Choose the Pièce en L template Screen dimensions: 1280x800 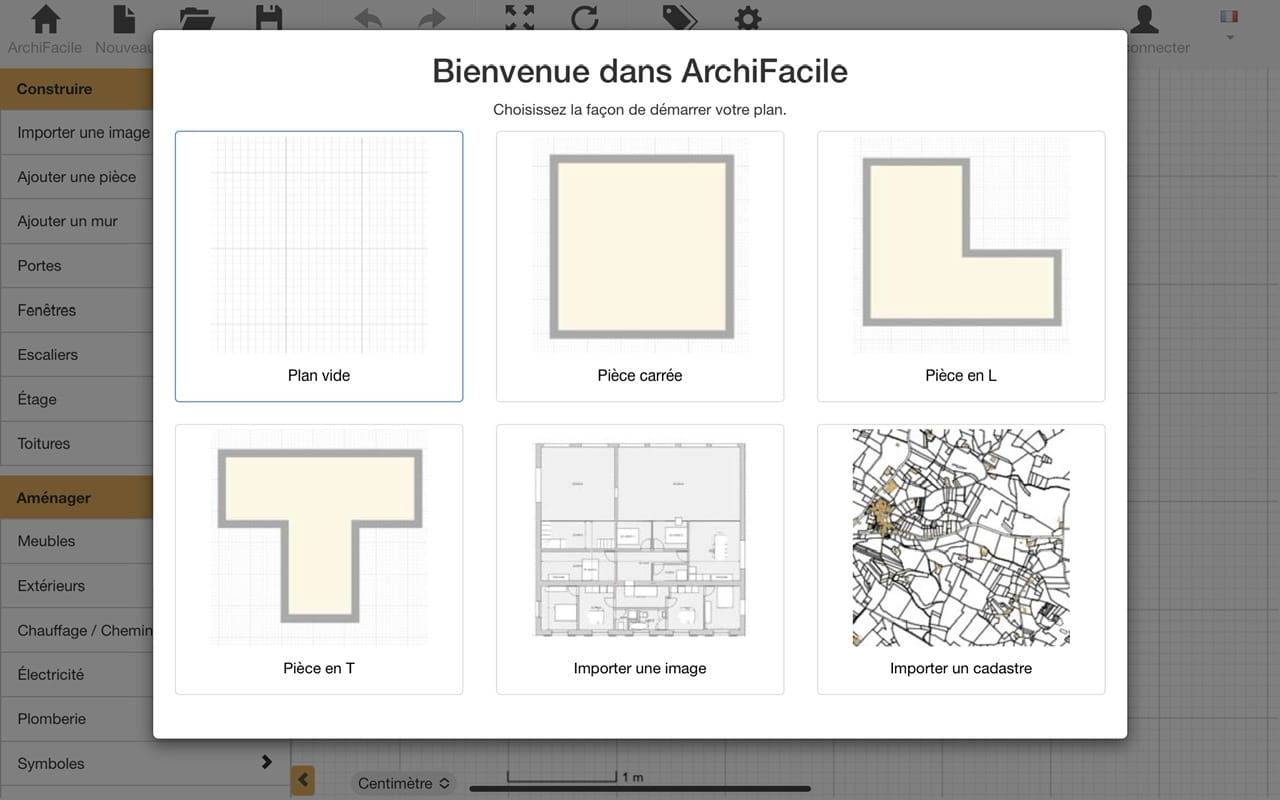click(x=961, y=266)
